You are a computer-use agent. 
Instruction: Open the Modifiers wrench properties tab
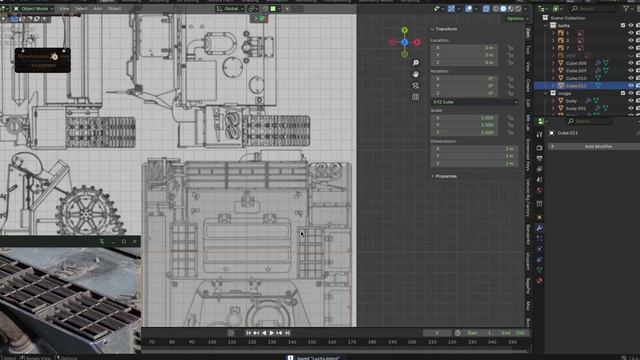click(x=540, y=228)
